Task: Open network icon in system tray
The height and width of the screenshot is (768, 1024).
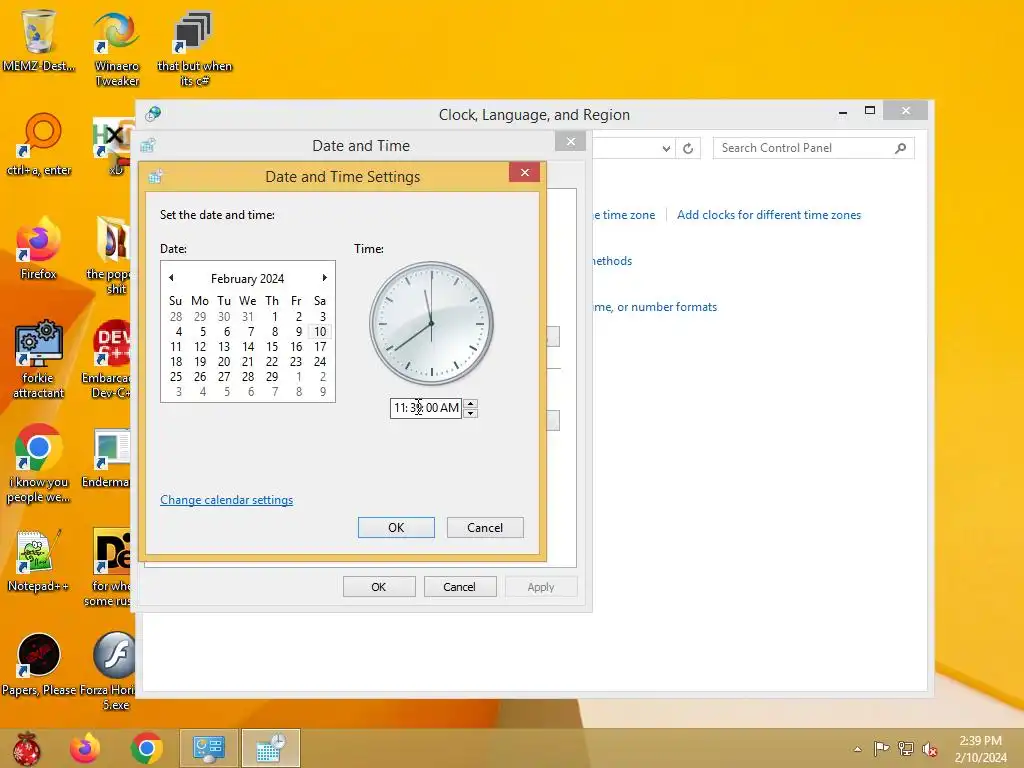Action: pyautogui.click(x=906, y=748)
